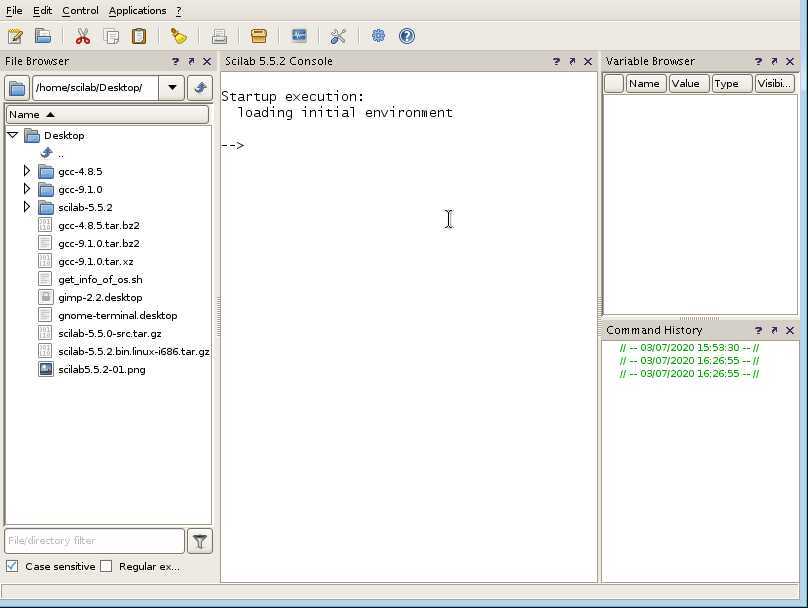Click the paste clipboard icon
This screenshot has height=608, width=808.
(139, 36)
